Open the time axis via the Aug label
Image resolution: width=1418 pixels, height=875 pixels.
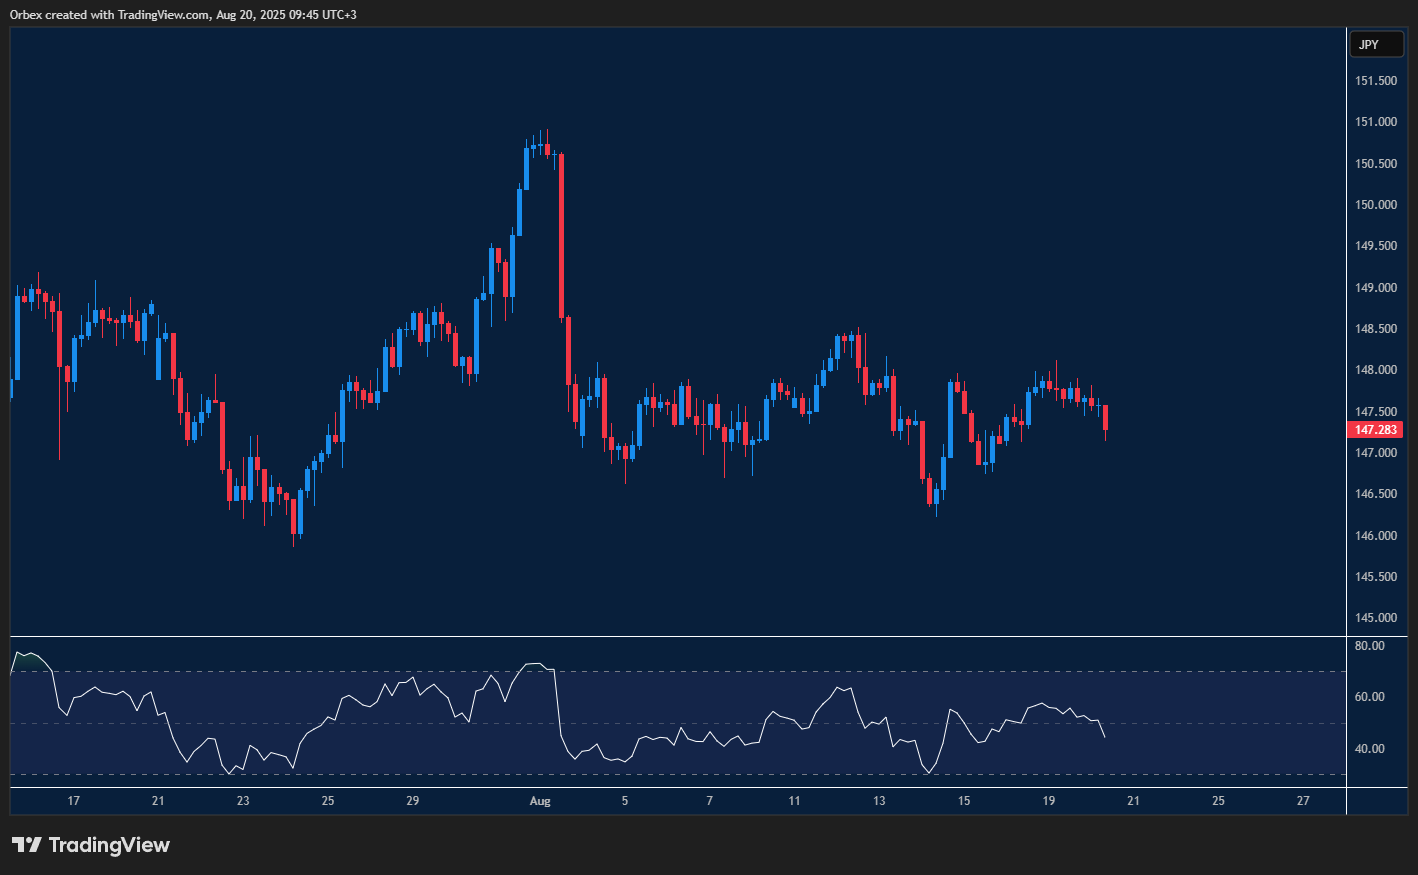tap(540, 801)
